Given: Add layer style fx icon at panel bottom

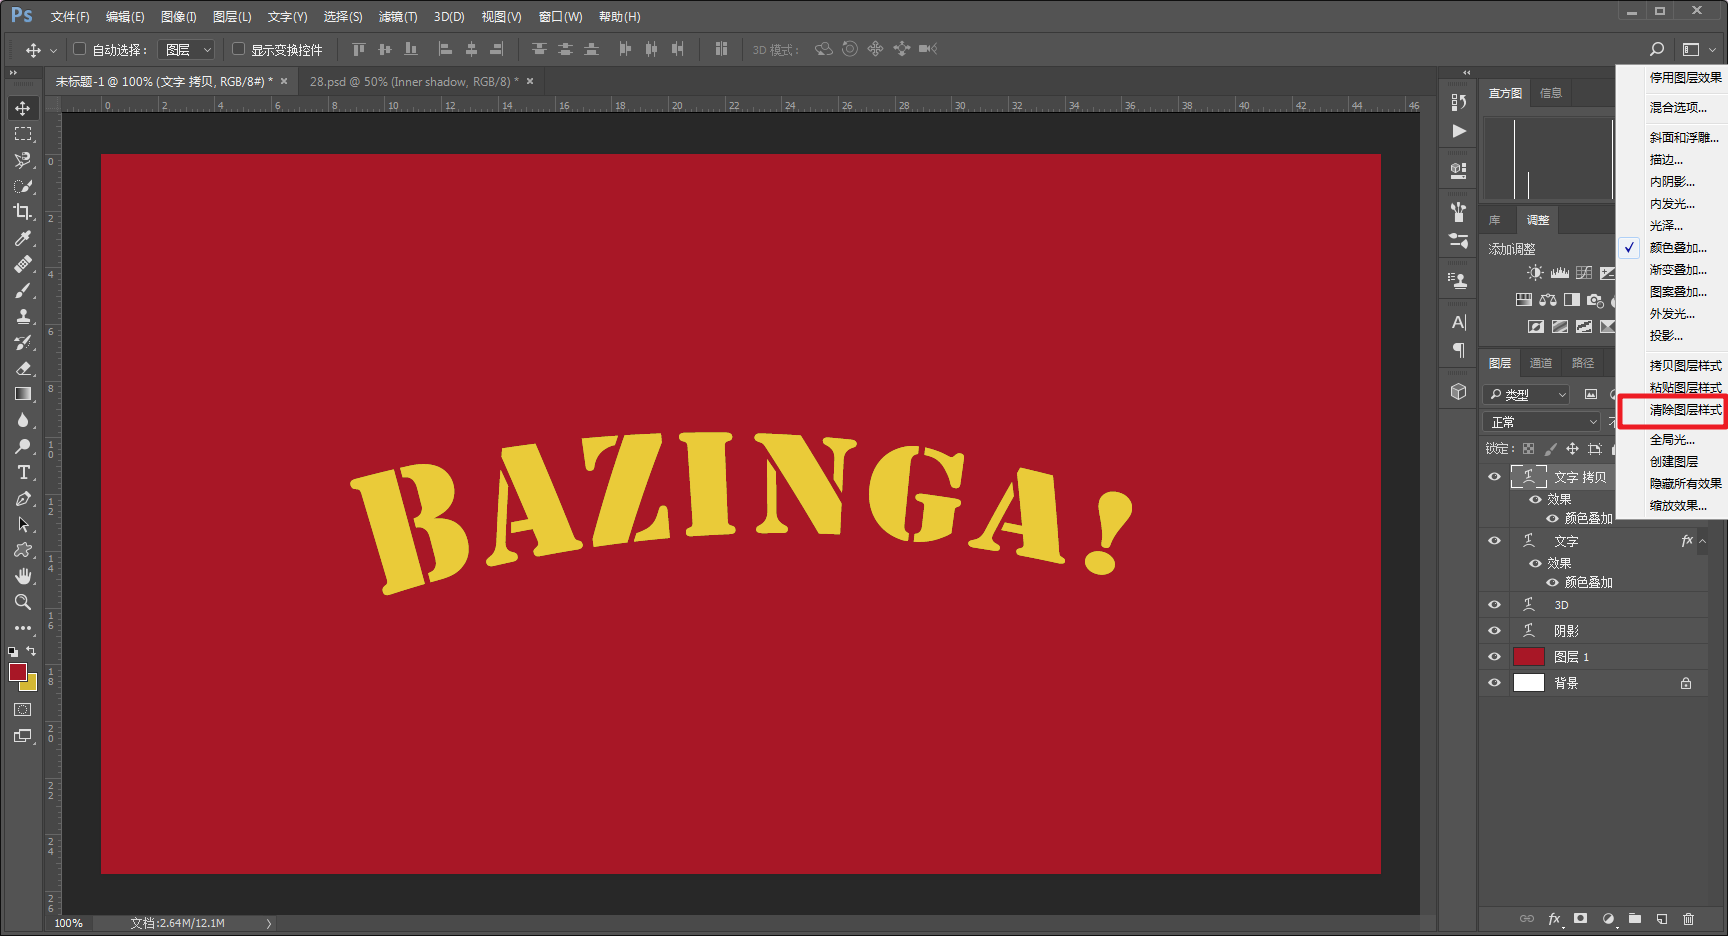Looking at the screenshot, I should point(1554,918).
